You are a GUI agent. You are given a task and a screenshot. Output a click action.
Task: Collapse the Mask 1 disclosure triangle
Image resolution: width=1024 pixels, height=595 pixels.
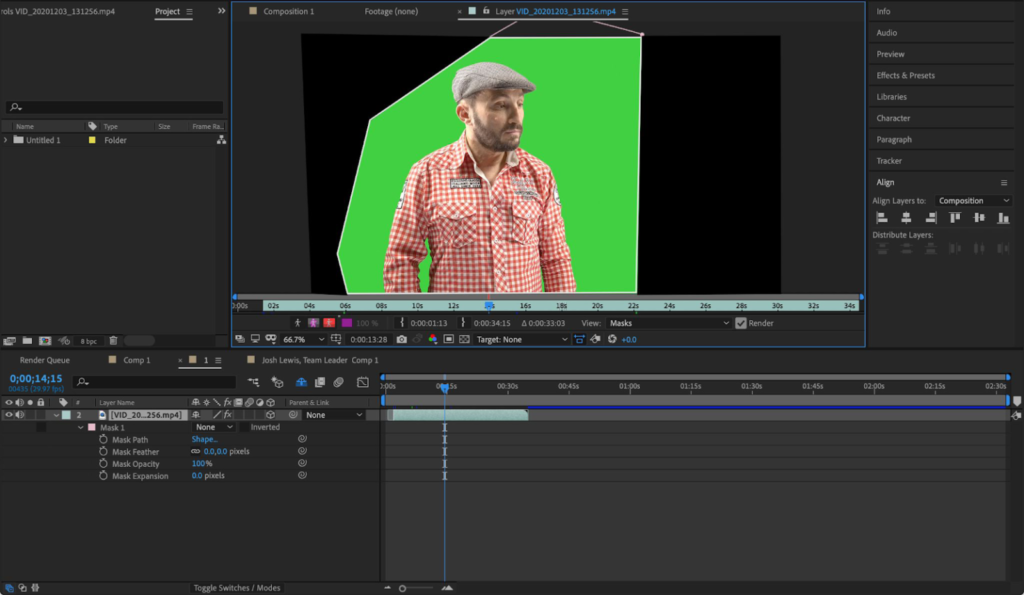point(80,427)
